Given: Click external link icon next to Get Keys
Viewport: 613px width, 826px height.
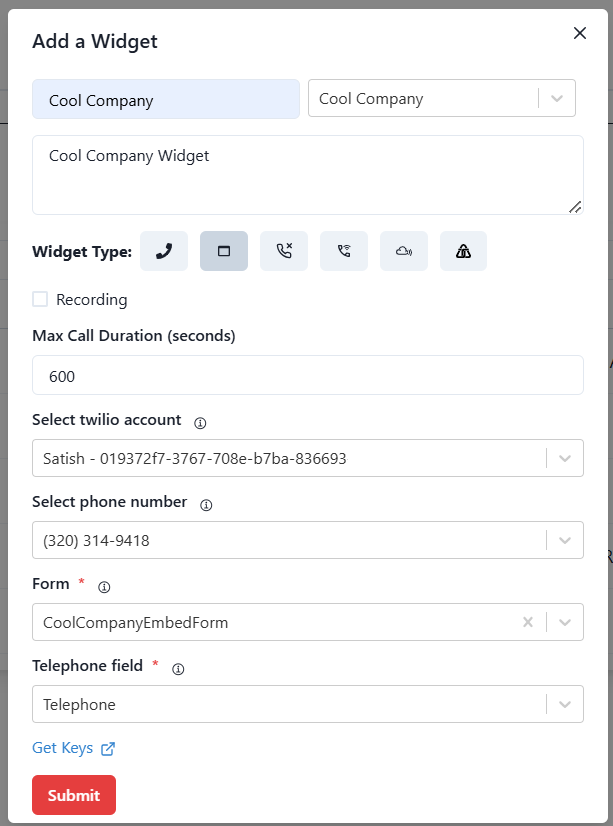Looking at the screenshot, I should [108, 749].
